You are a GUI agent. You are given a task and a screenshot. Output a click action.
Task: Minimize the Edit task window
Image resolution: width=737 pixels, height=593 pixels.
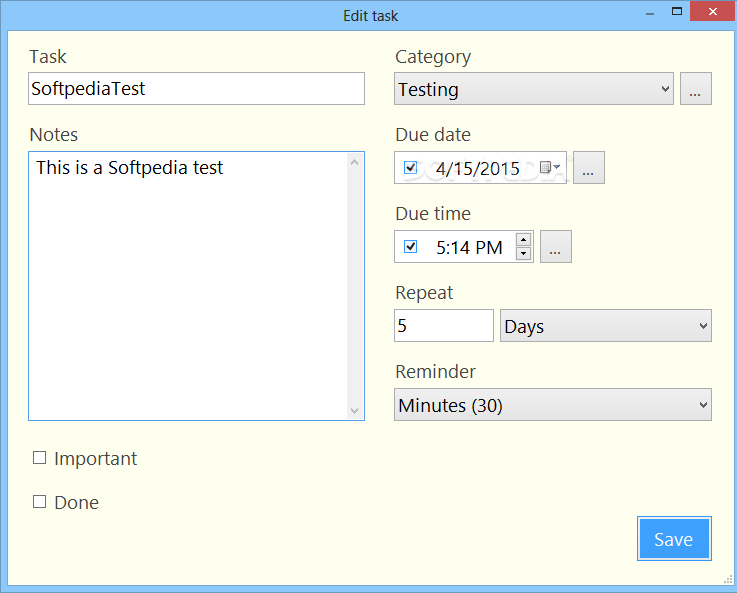pos(650,13)
